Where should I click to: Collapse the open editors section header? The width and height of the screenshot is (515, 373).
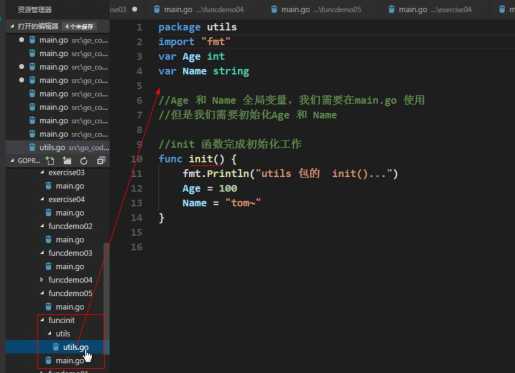pos(12,26)
